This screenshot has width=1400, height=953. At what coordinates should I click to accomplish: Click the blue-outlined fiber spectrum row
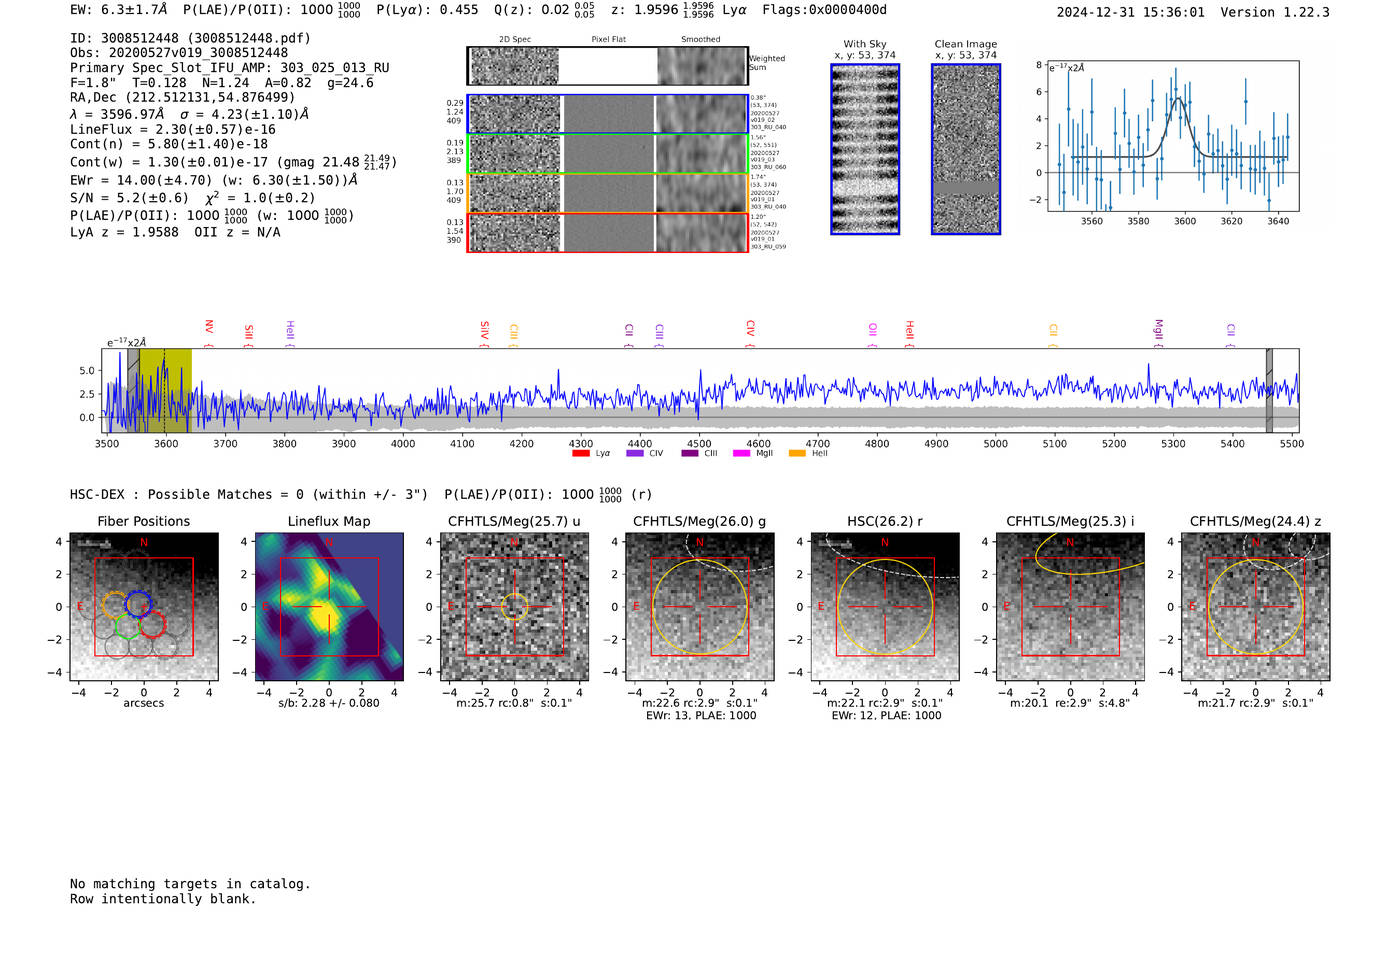pos(608,114)
